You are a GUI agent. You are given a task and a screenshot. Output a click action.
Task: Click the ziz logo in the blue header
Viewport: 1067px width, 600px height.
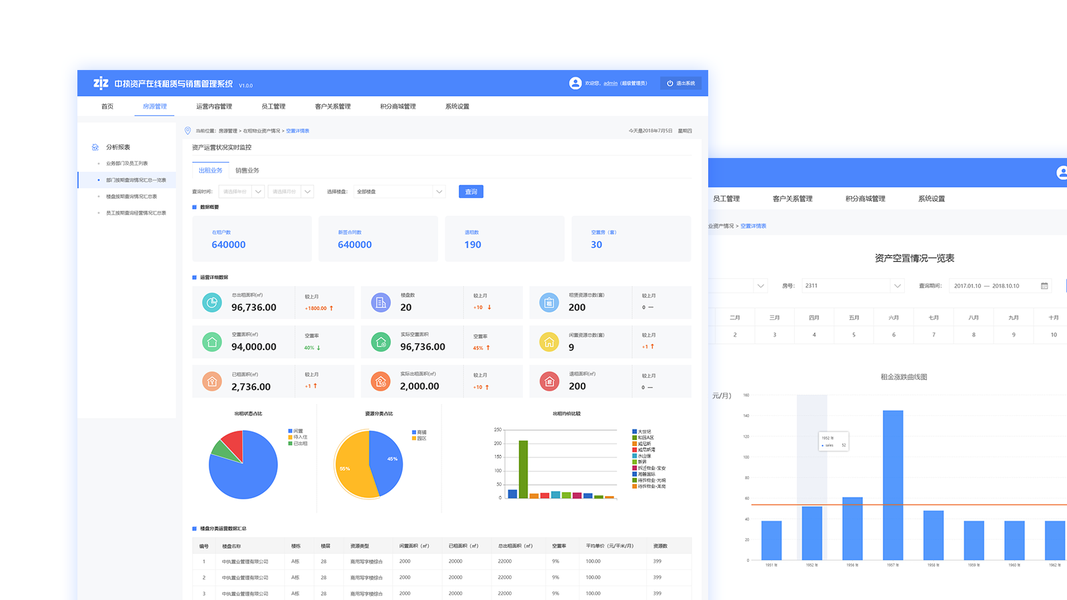coord(101,83)
